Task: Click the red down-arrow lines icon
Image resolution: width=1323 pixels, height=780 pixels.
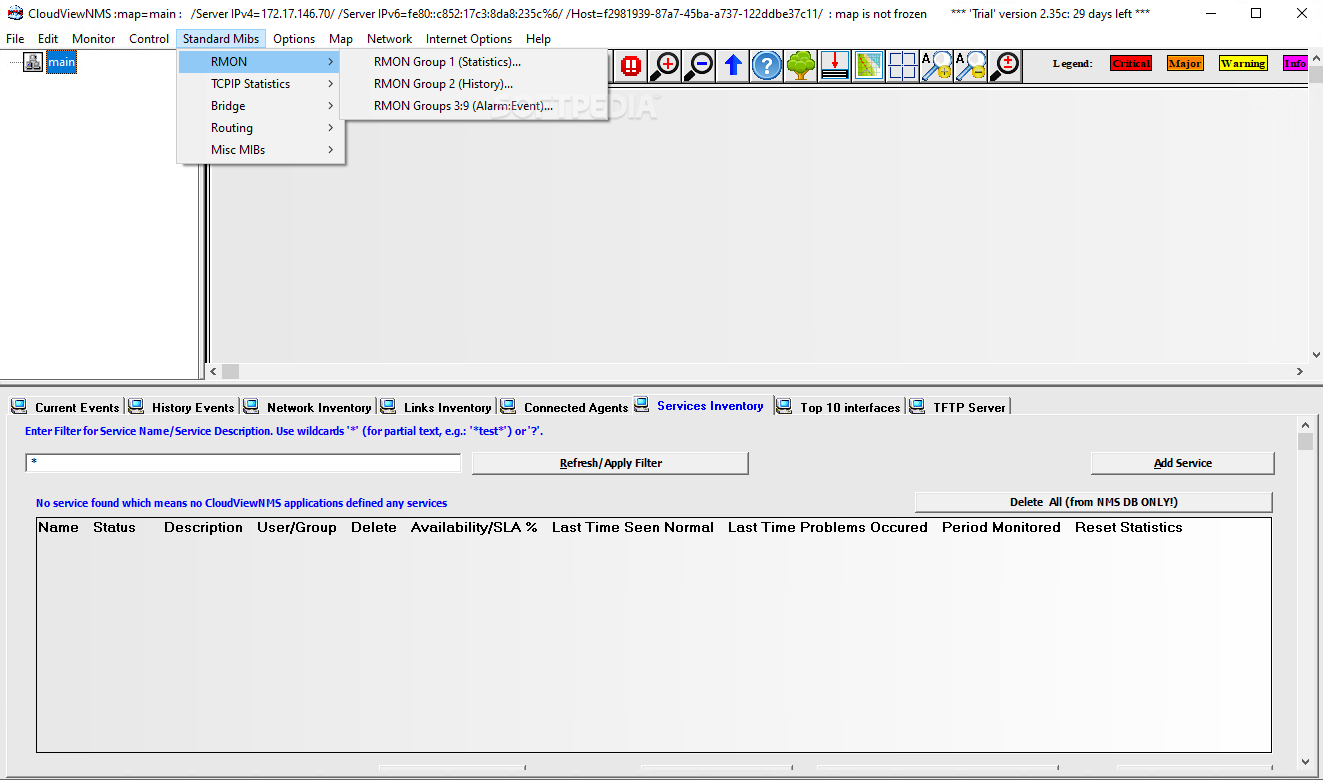Action: pyautogui.click(x=835, y=66)
